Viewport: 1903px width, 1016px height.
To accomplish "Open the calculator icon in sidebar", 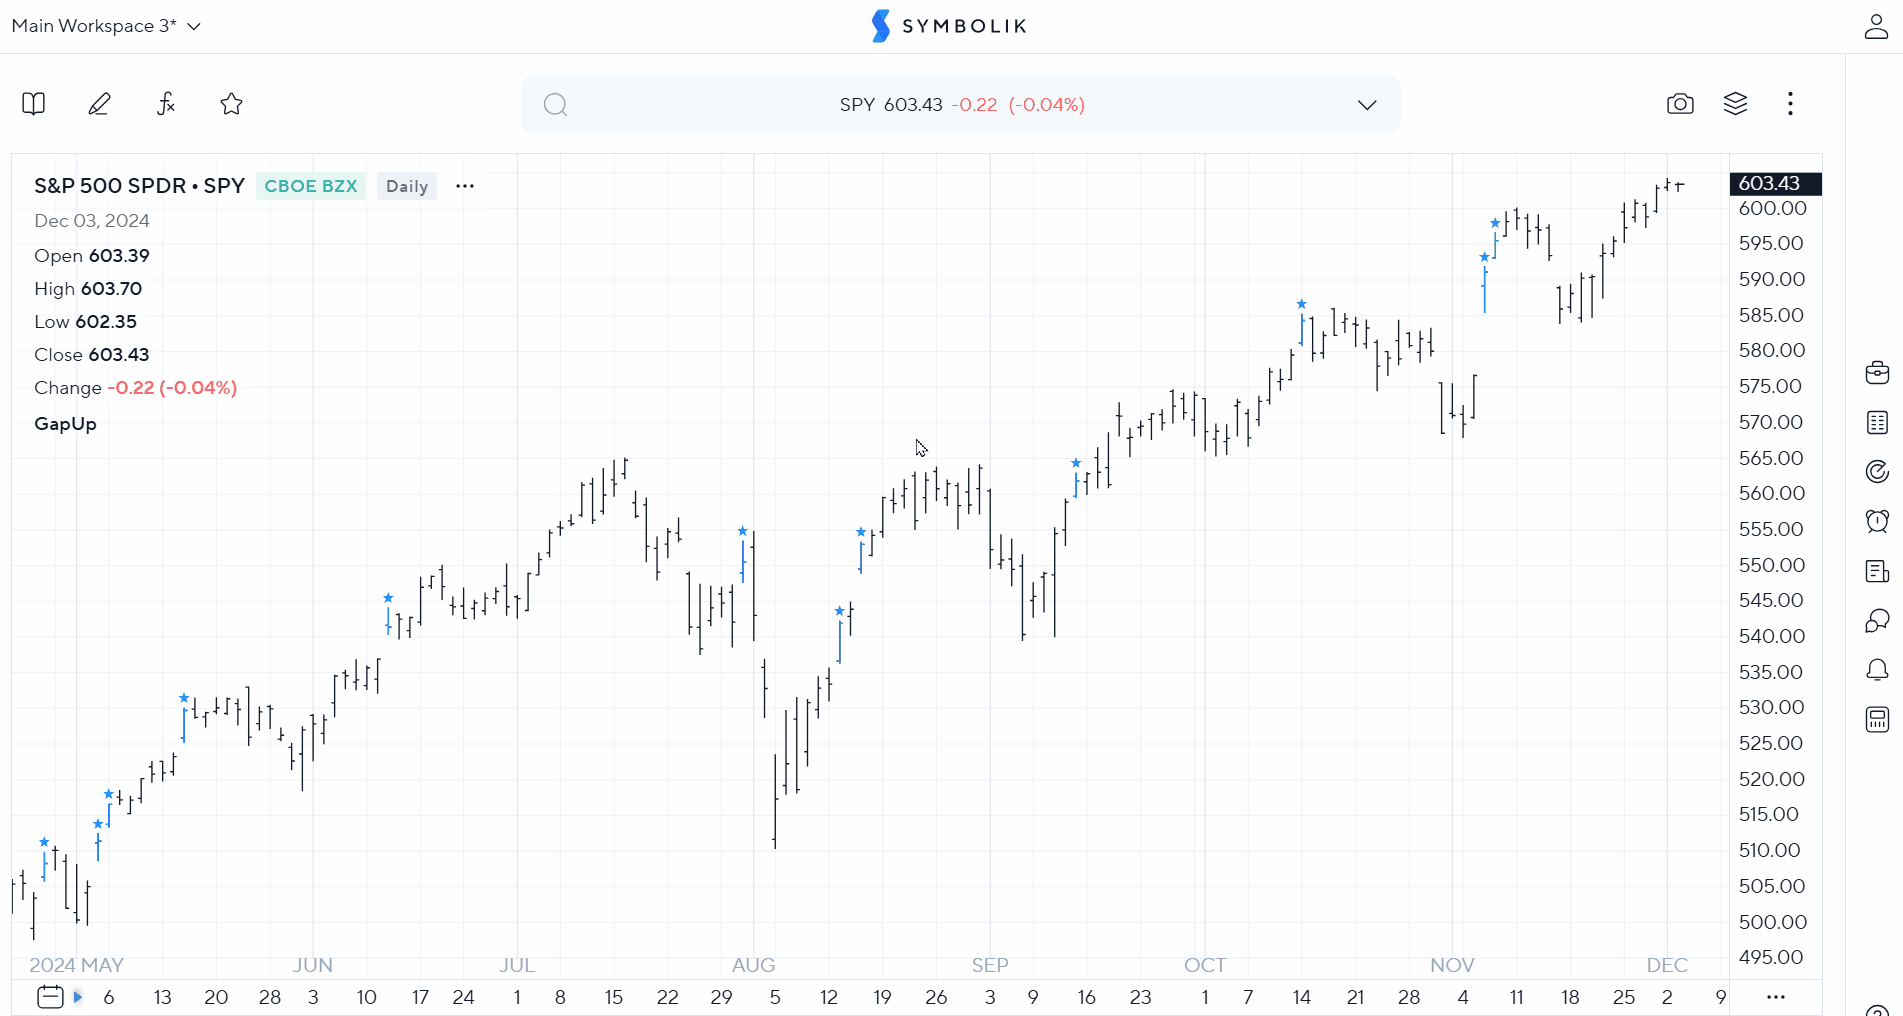I will 1877,720.
